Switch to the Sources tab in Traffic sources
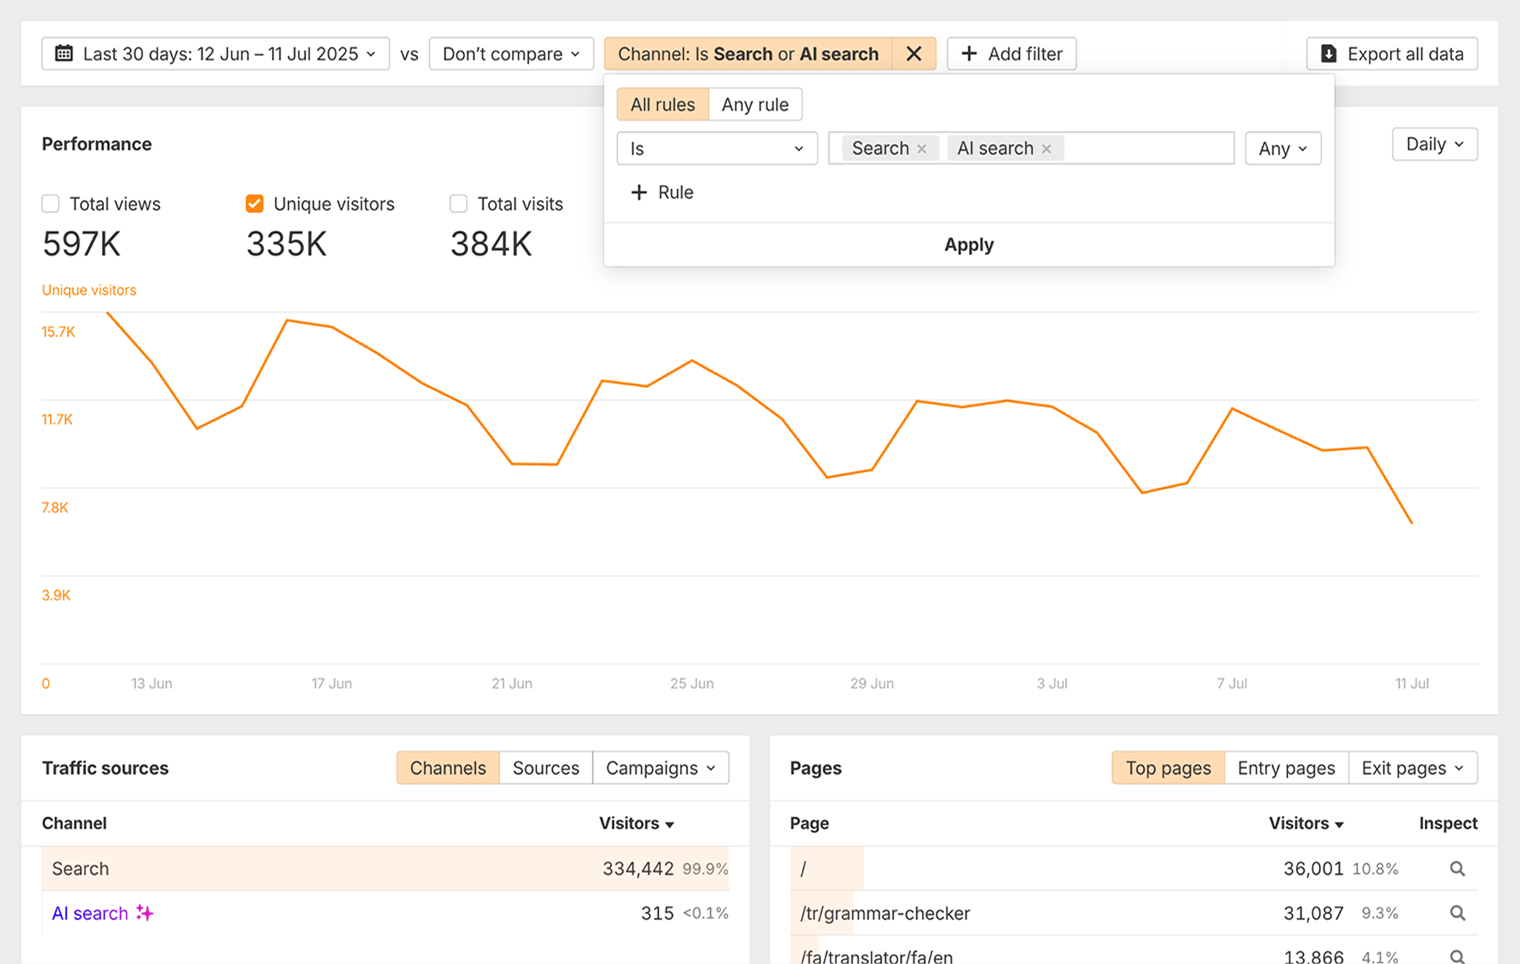Image resolution: width=1520 pixels, height=964 pixels. click(545, 767)
